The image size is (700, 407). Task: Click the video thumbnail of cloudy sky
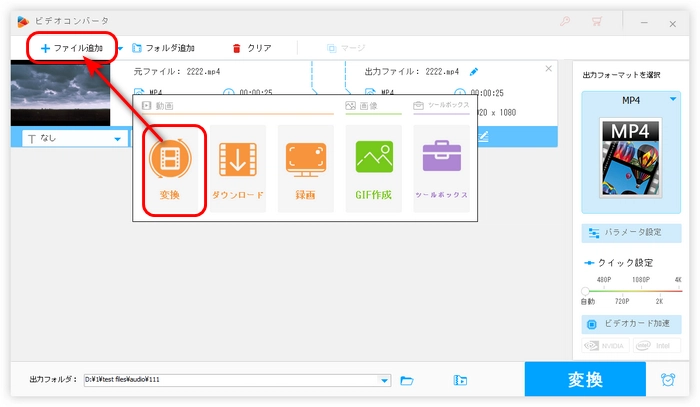(x=60, y=93)
